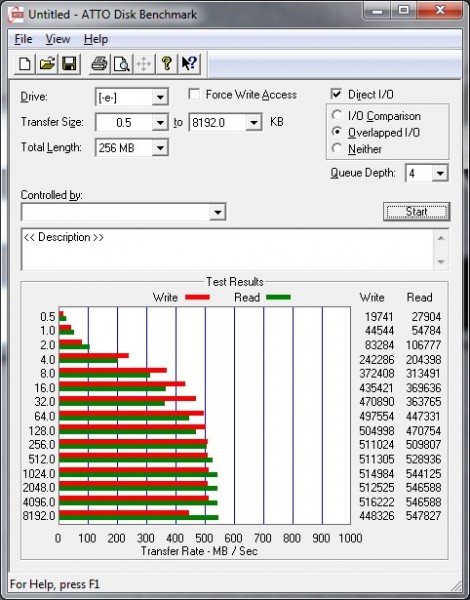Open the View menu
Viewport: 470px width, 600px height.
pos(58,39)
